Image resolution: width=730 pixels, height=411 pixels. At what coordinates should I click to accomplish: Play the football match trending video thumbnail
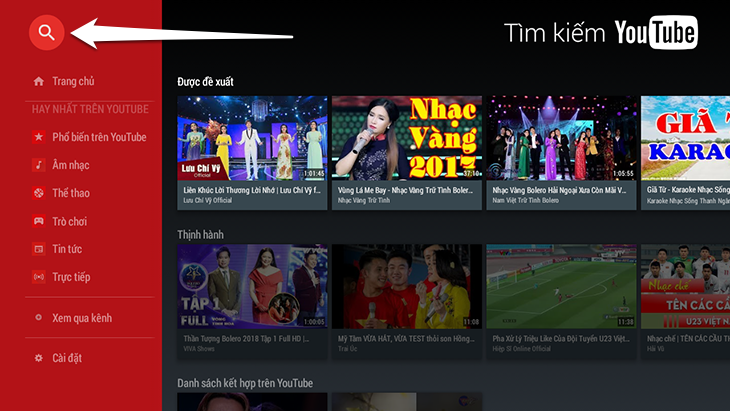[x=562, y=286]
